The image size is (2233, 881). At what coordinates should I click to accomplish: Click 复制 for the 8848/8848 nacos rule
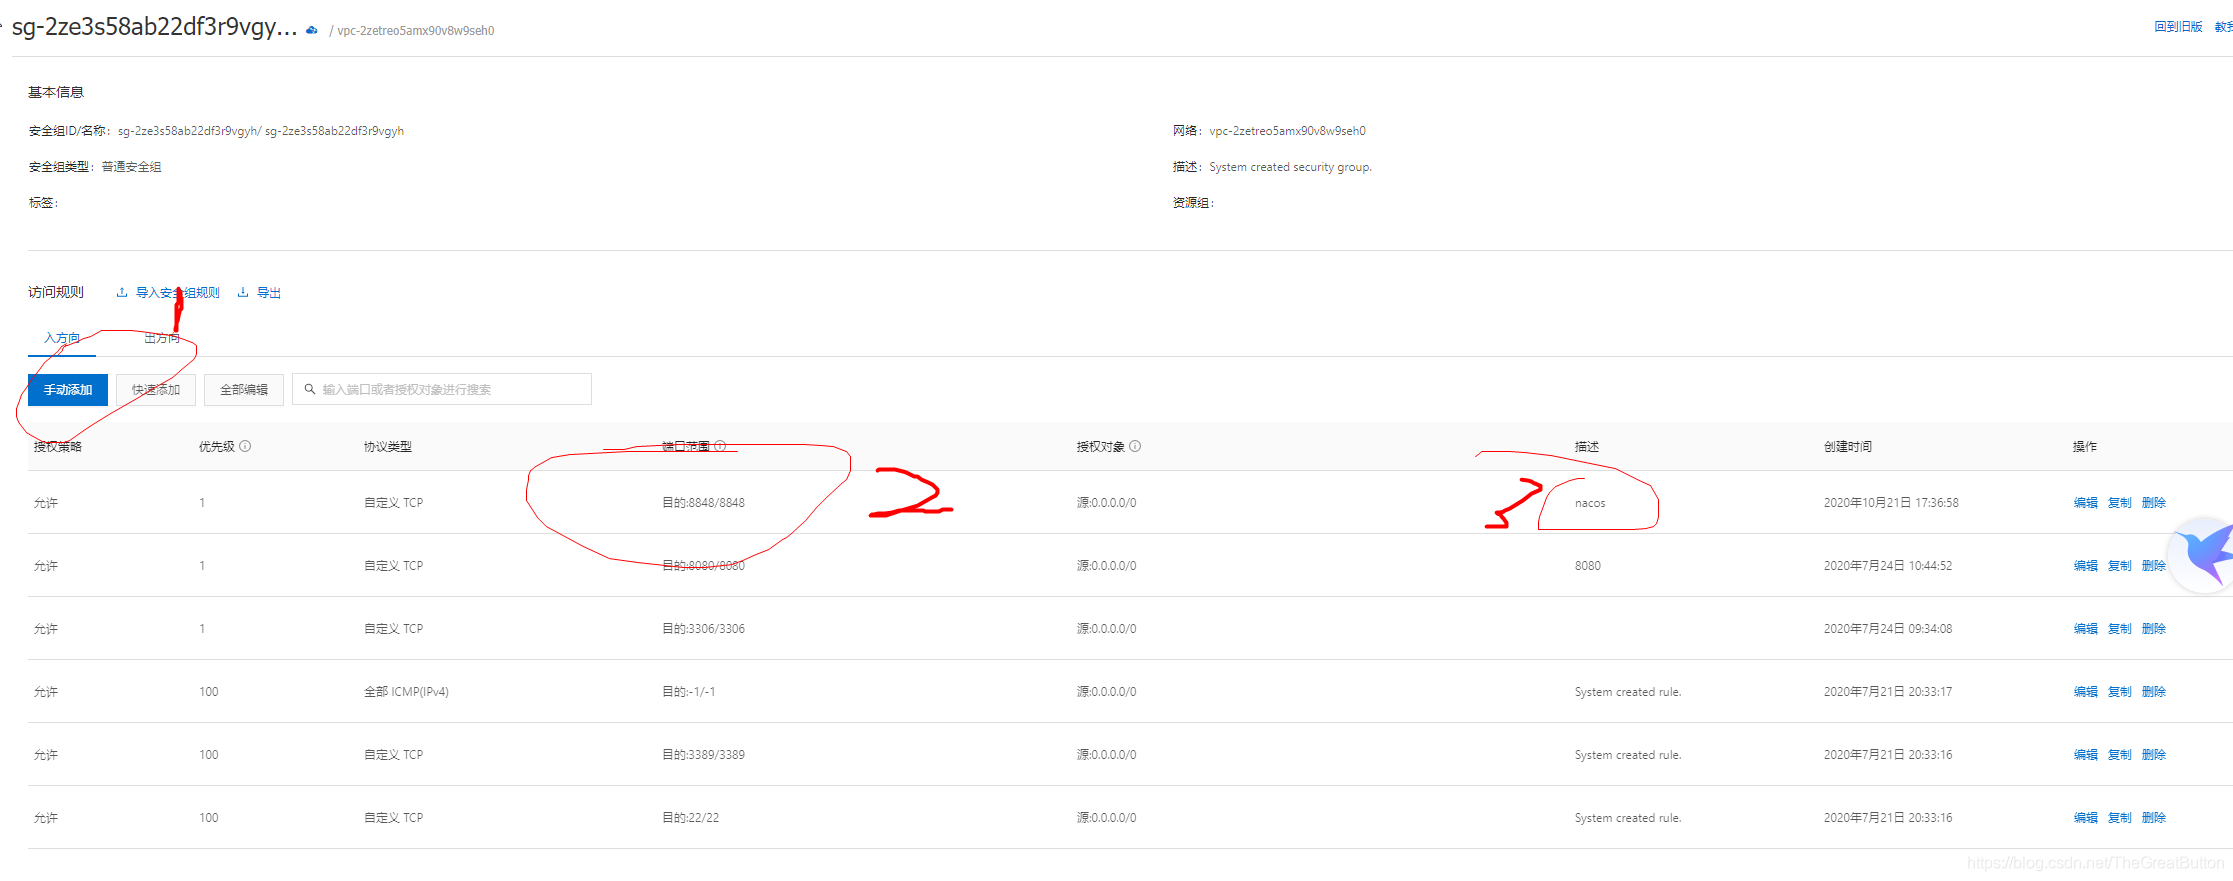click(x=2120, y=503)
